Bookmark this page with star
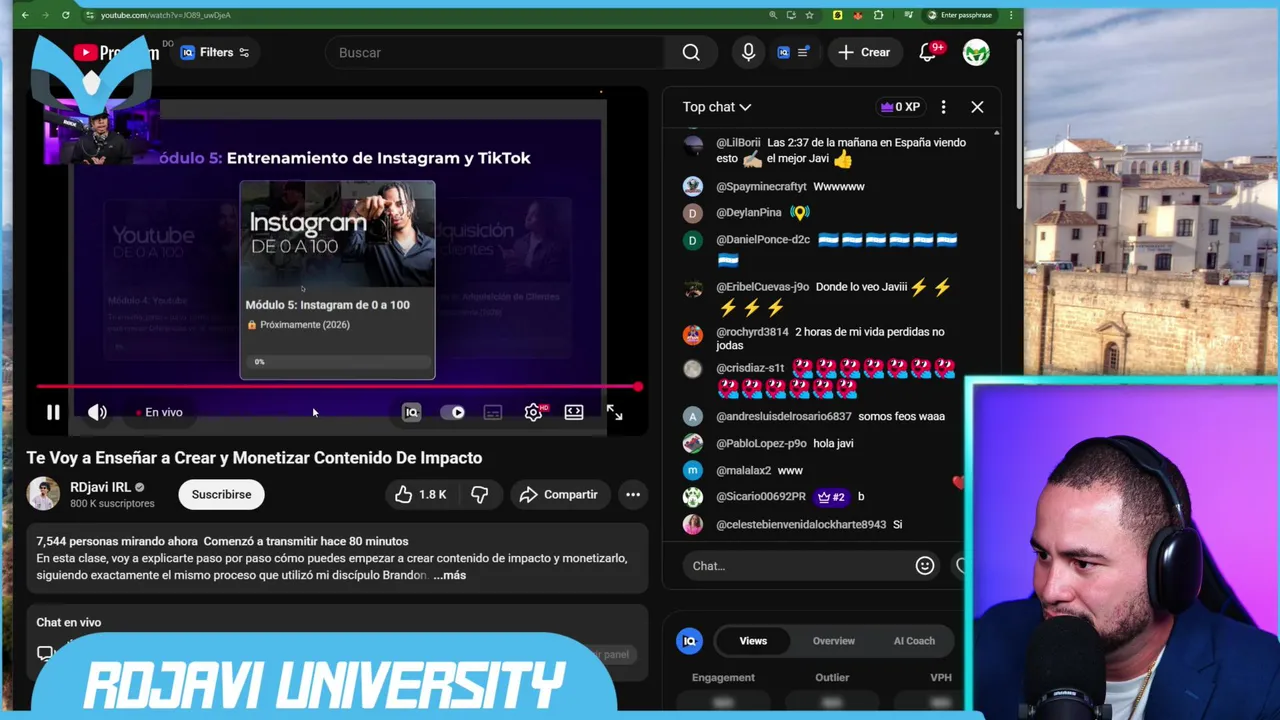1280x720 pixels. pos(809,15)
